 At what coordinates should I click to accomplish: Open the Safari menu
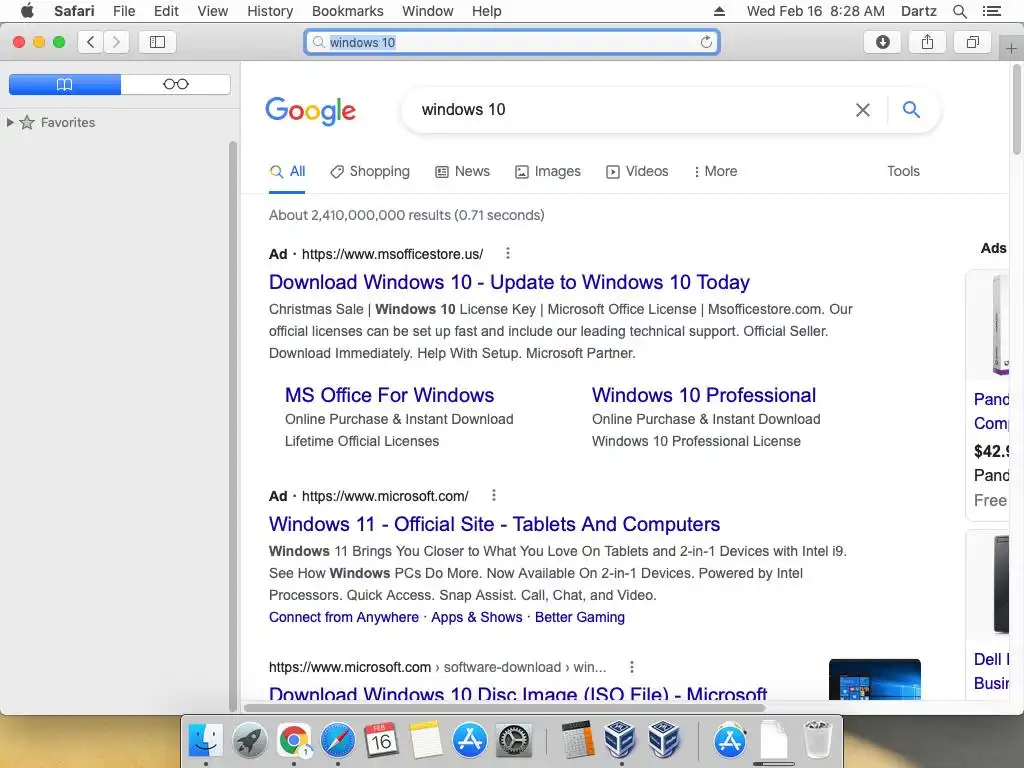[74, 11]
